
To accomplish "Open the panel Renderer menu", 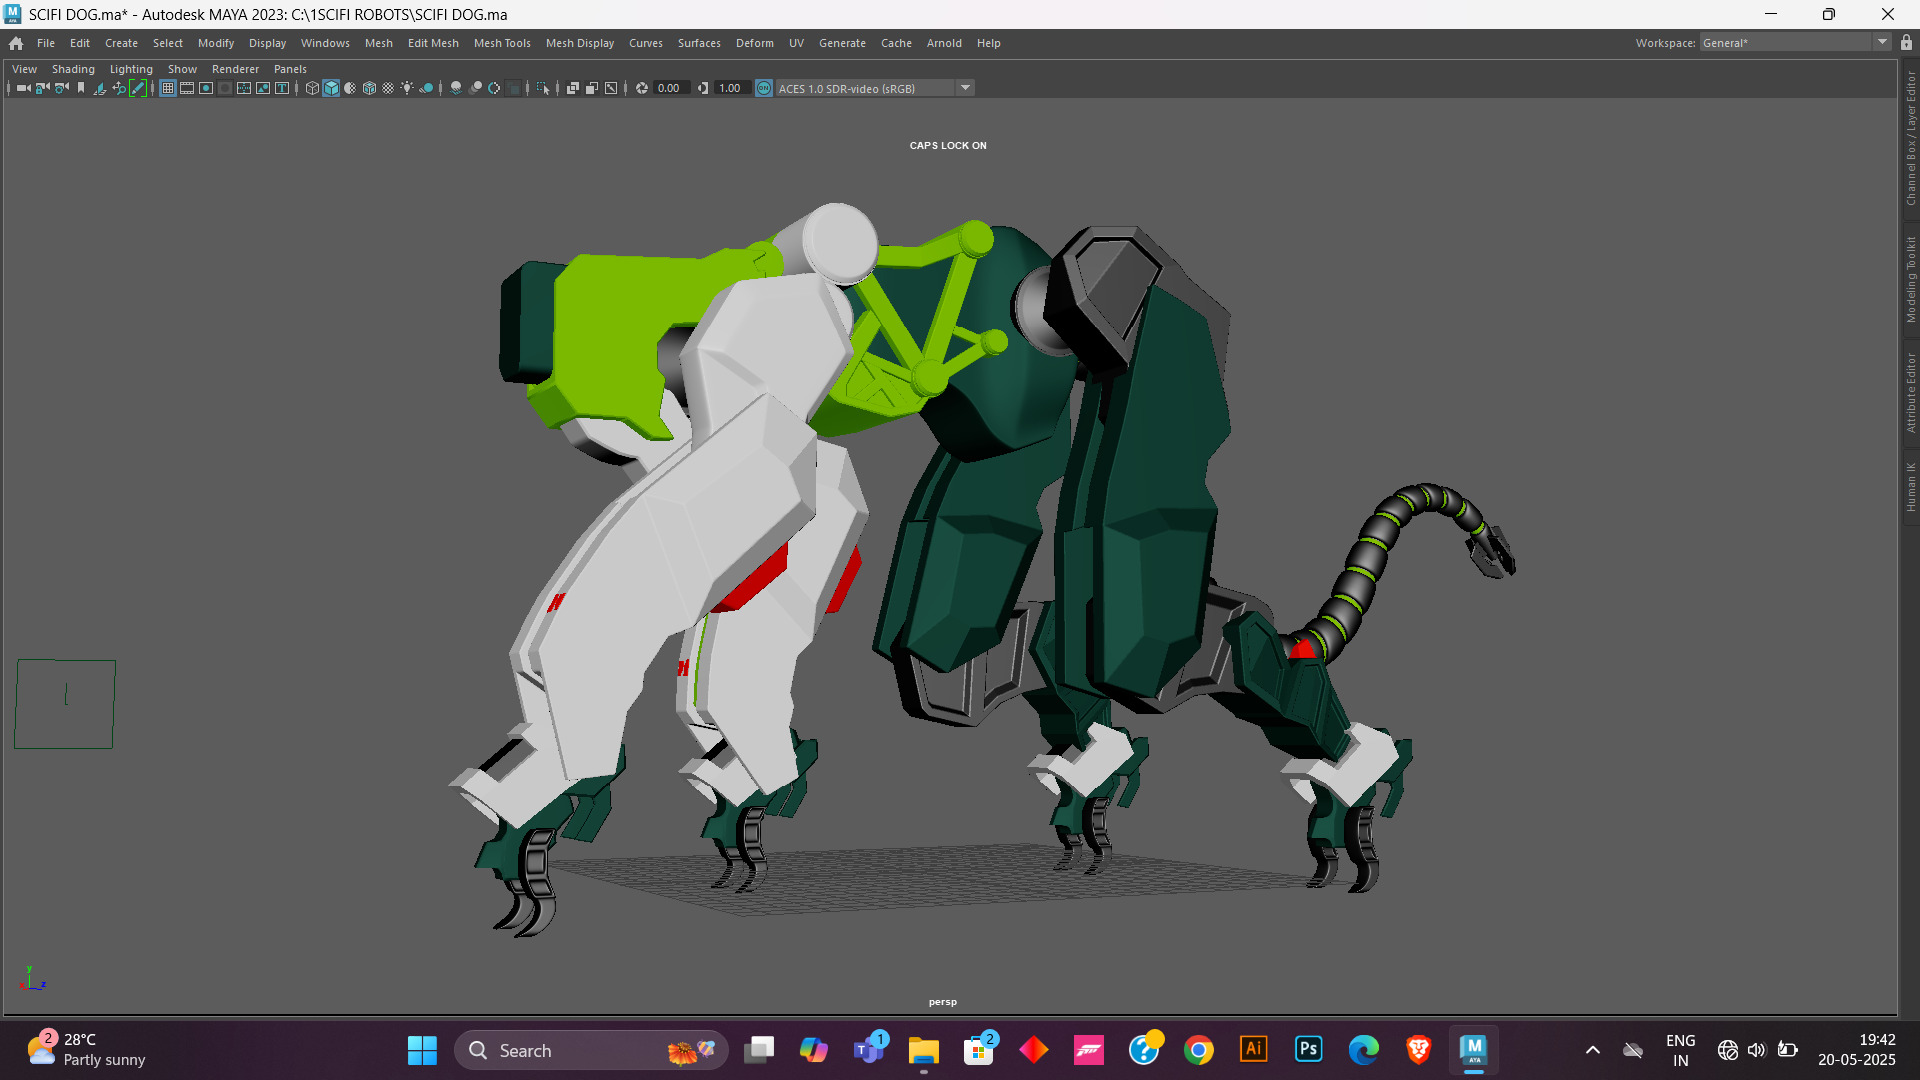I will pyautogui.click(x=235, y=69).
